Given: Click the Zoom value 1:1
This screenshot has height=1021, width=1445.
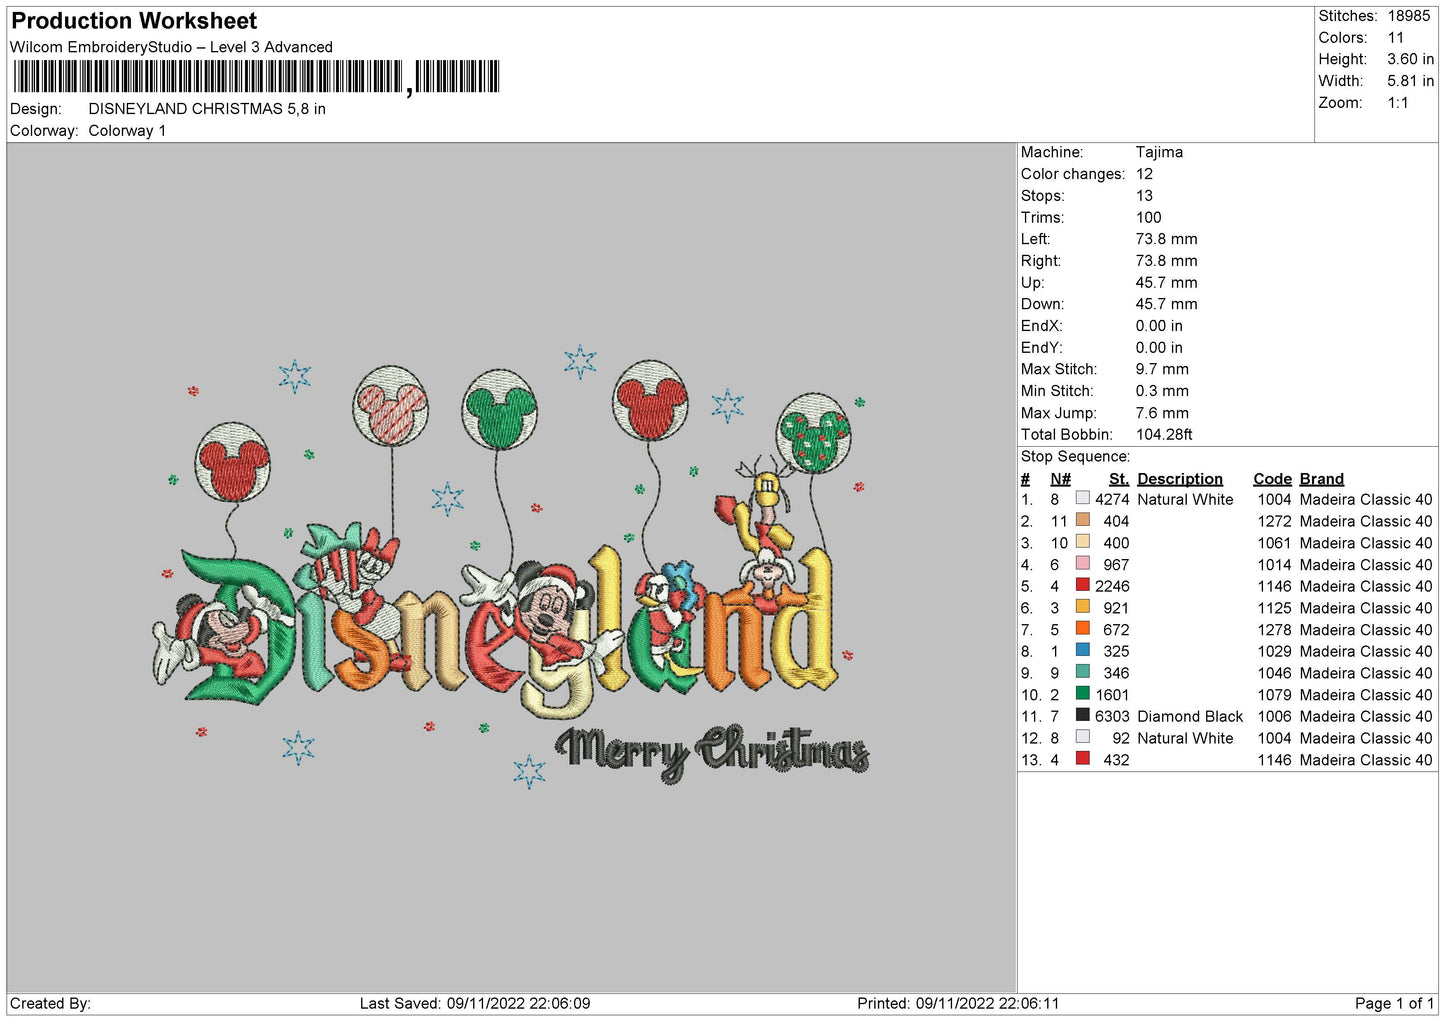Looking at the screenshot, I should (1398, 103).
